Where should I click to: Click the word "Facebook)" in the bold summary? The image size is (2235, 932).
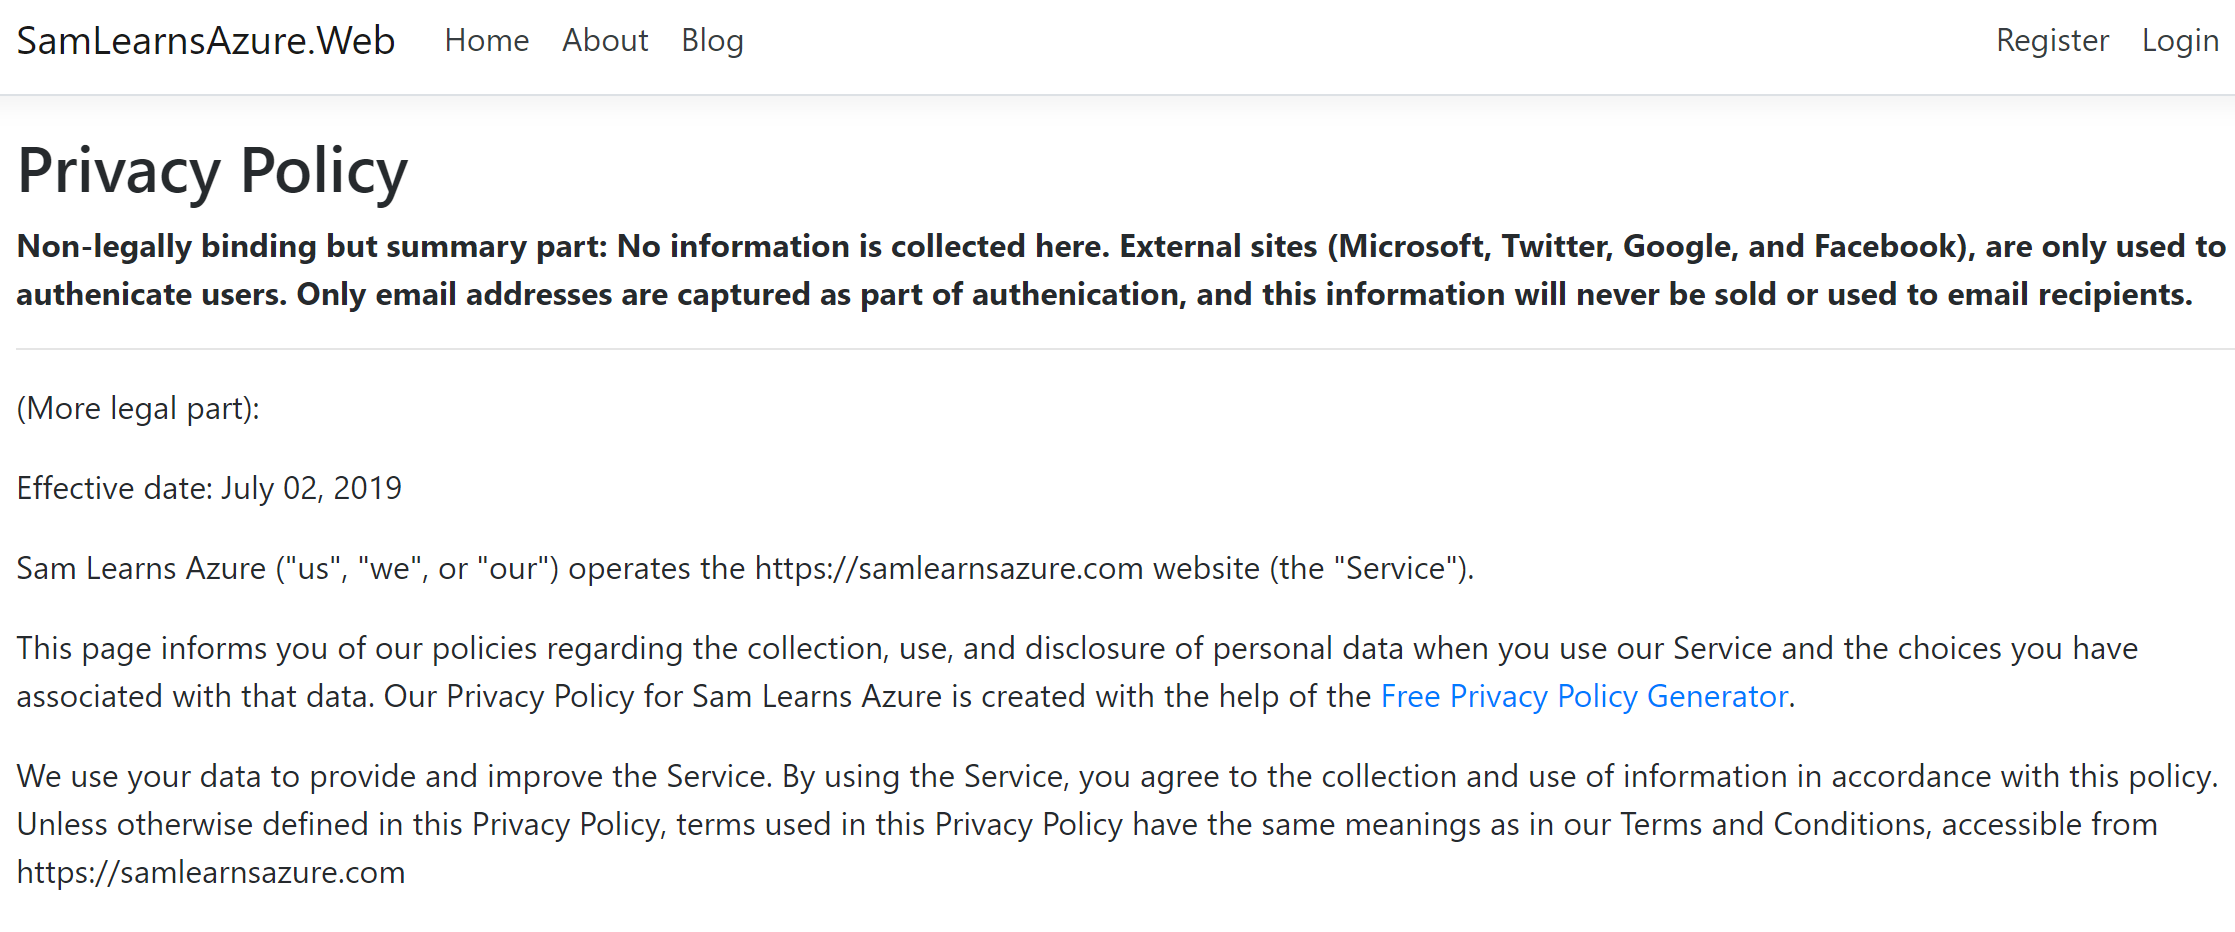[1892, 246]
